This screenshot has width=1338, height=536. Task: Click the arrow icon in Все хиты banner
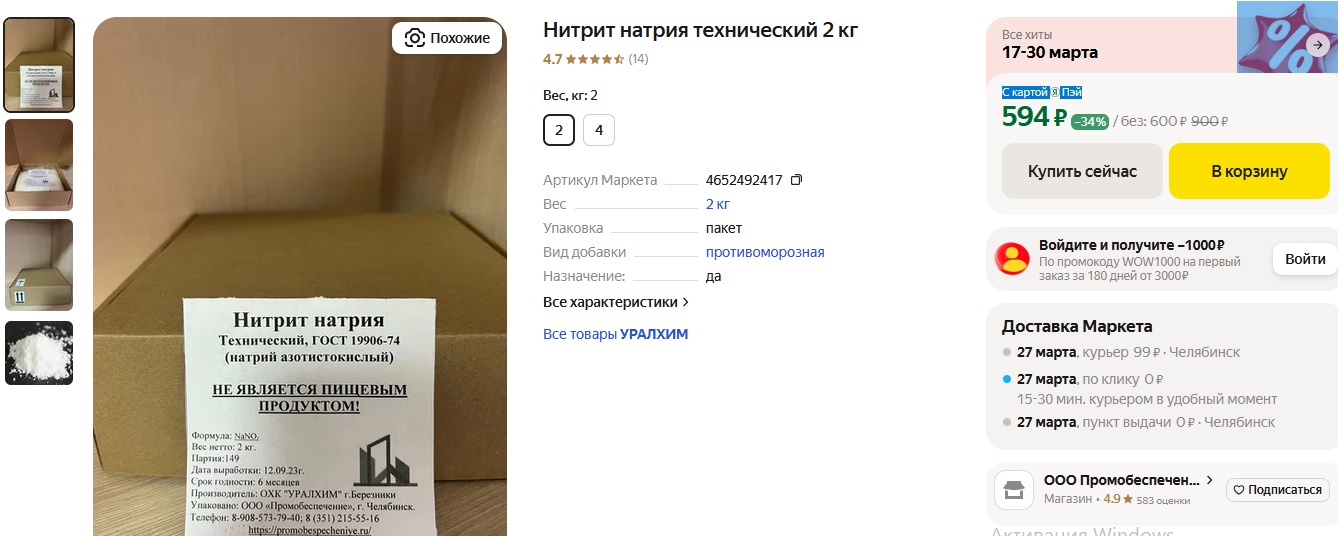point(1318,44)
